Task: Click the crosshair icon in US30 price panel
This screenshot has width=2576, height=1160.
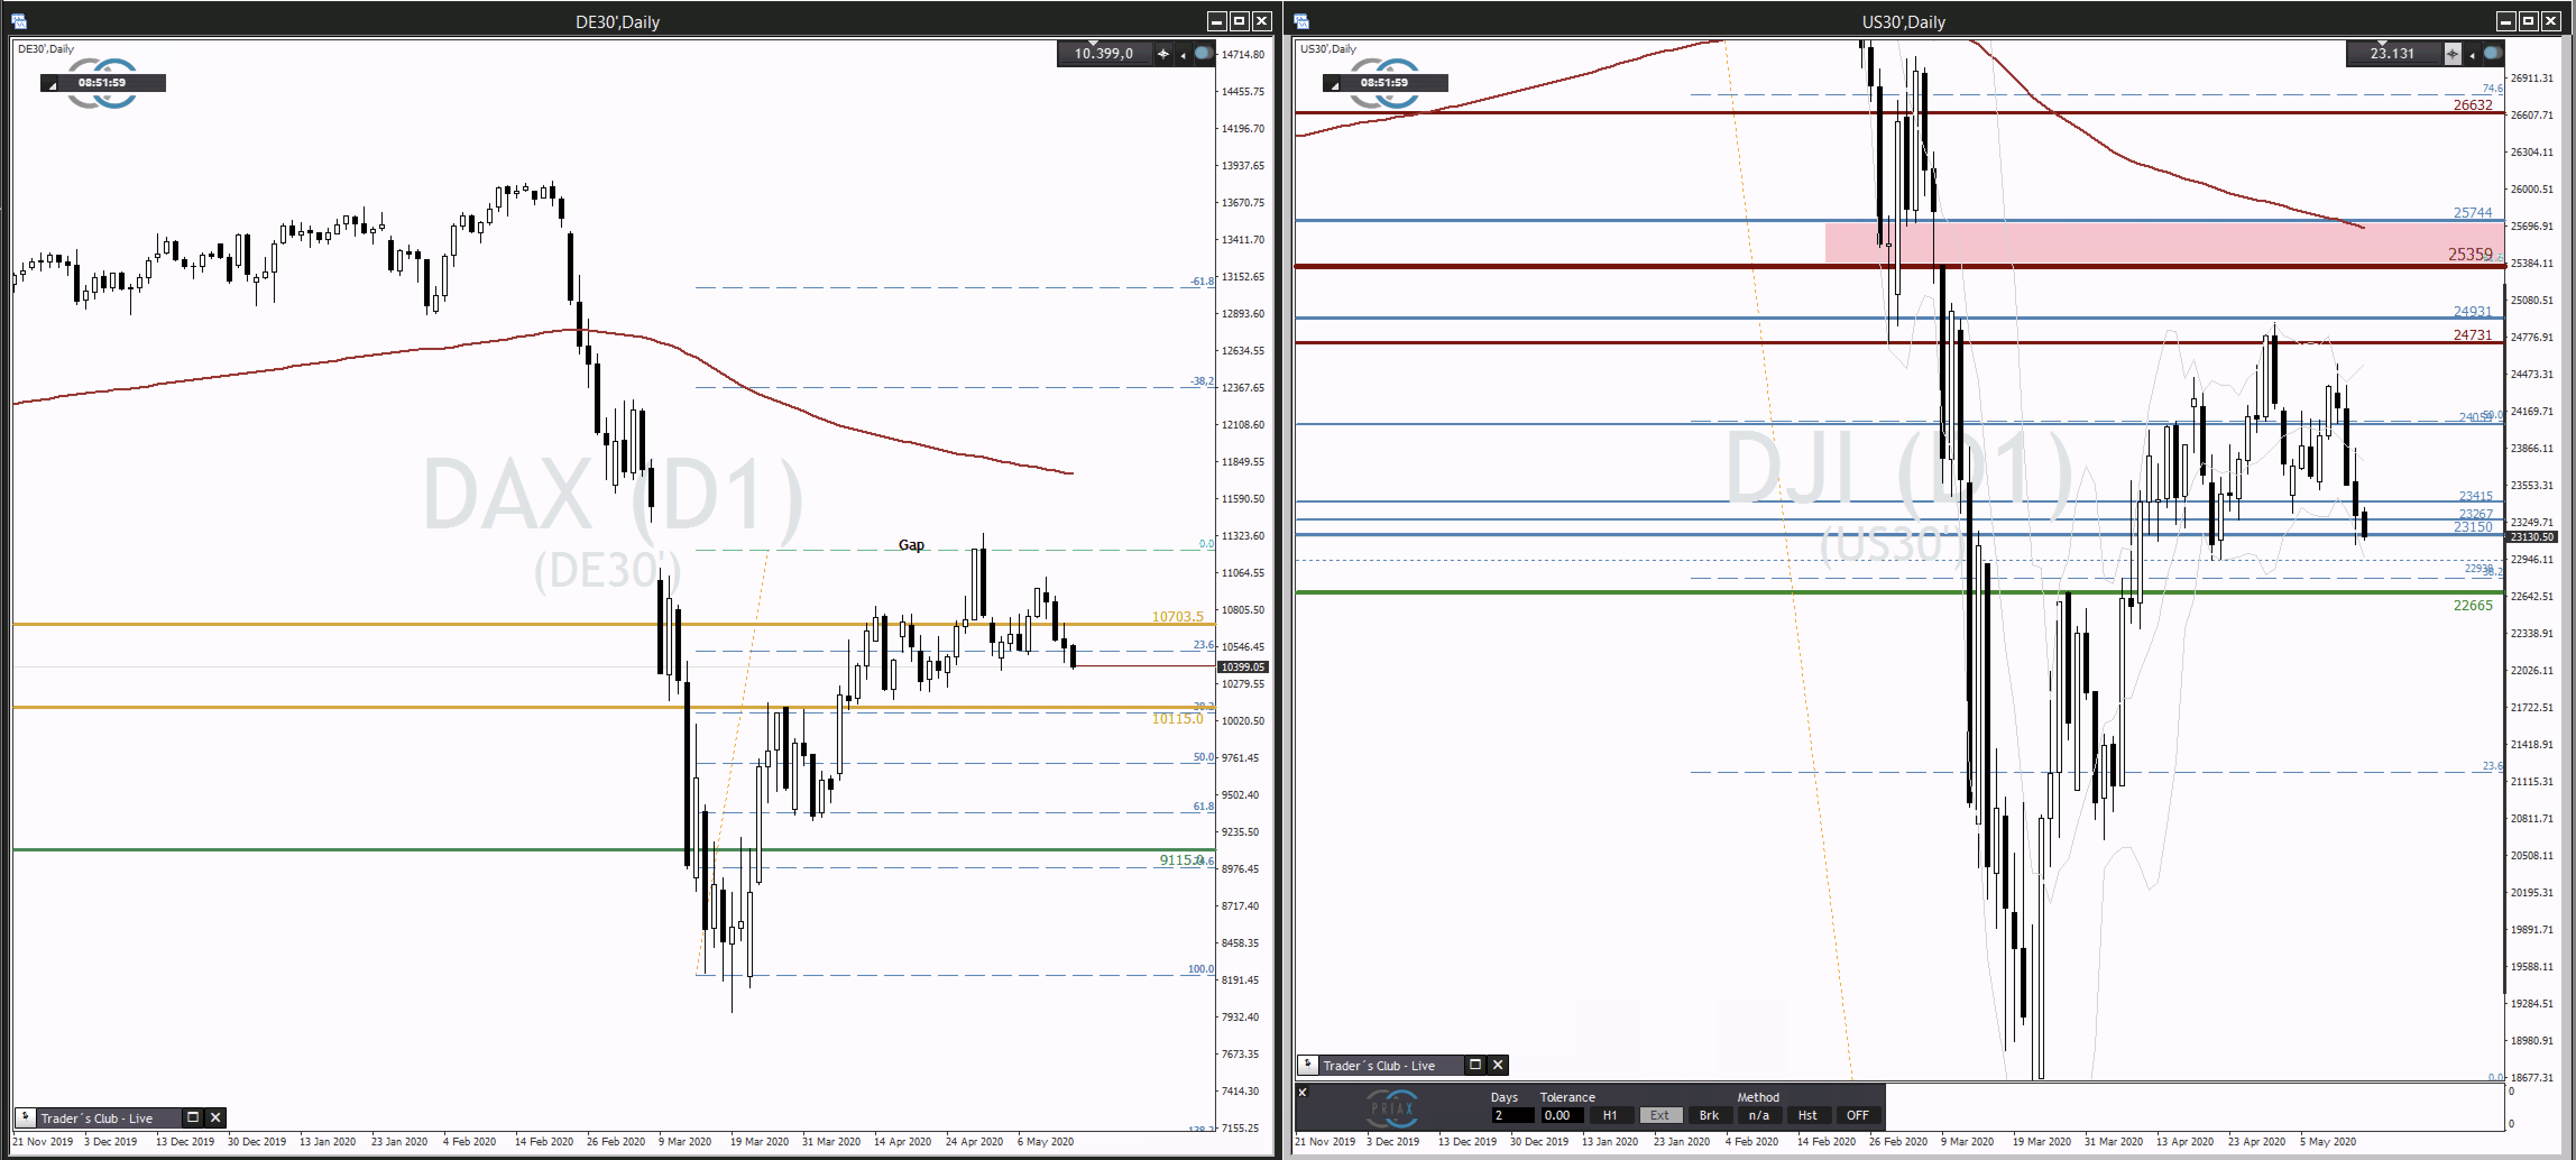Action: [2452, 54]
